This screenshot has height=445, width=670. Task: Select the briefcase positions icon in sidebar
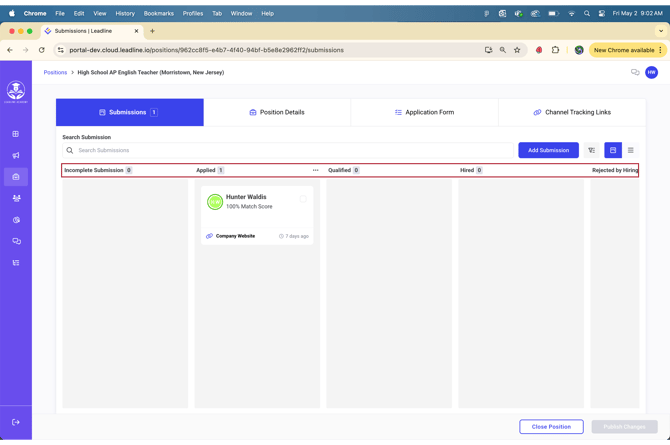tap(16, 177)
